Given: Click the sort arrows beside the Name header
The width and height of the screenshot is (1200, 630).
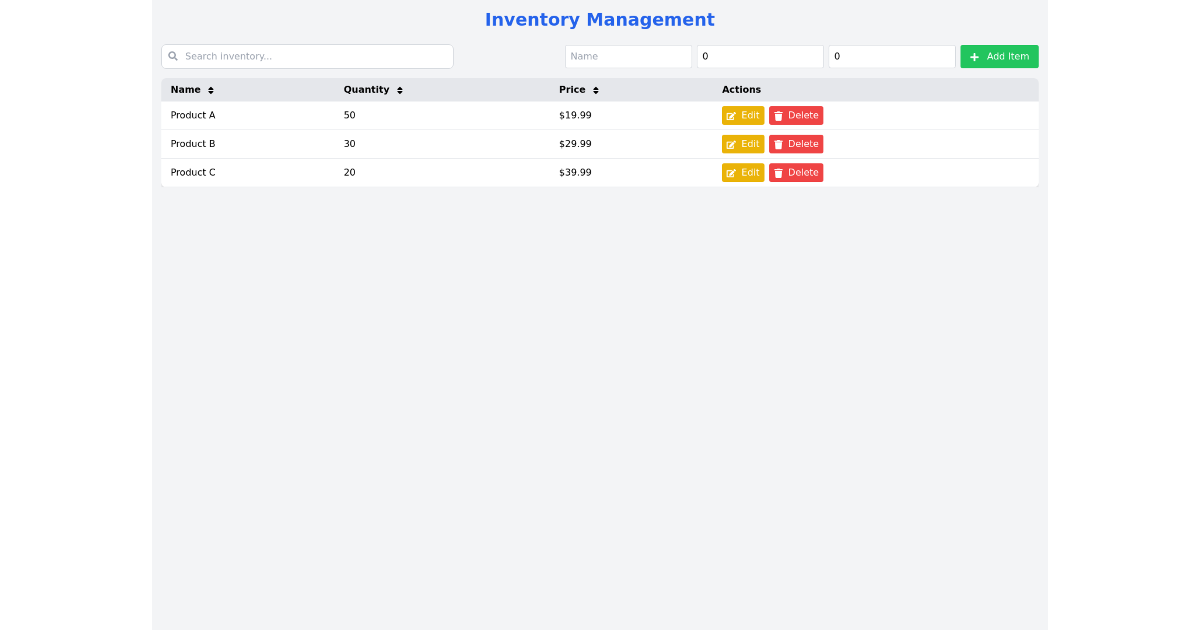Looking at the screenshot, I should click(x=209, y=89).
